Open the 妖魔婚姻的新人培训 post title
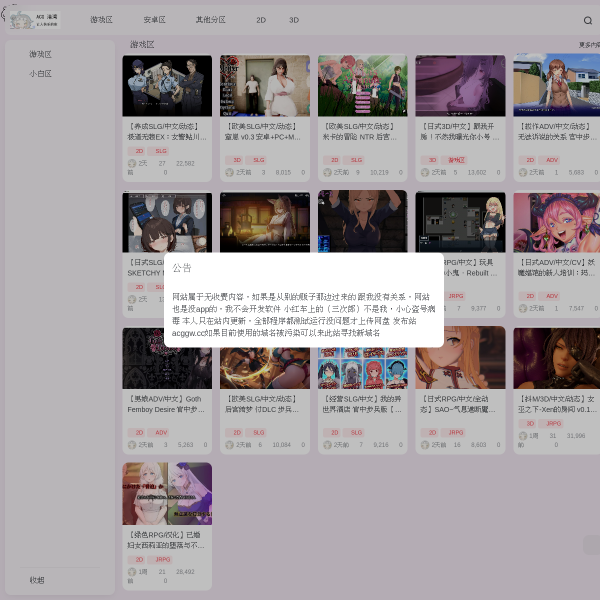This screenshot has width=600, height=600. point(558,267)
